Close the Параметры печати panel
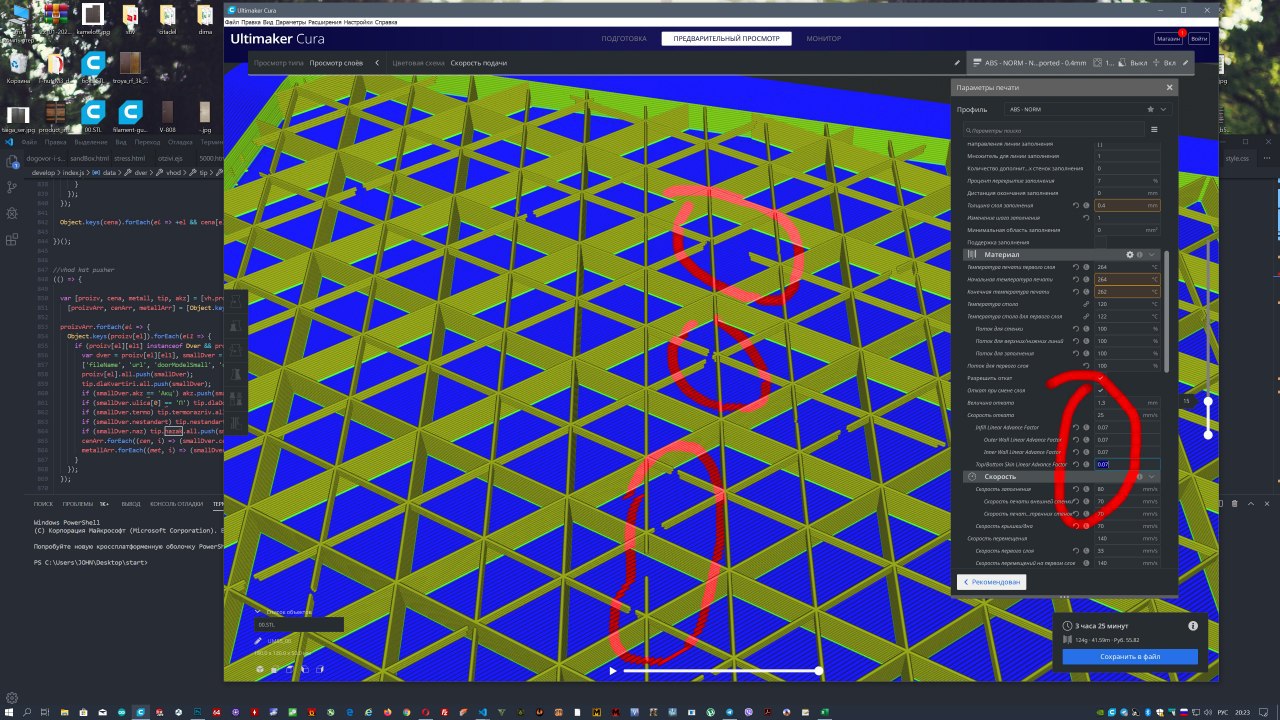The image size is (1280, 720). (x=1169, y=88)
